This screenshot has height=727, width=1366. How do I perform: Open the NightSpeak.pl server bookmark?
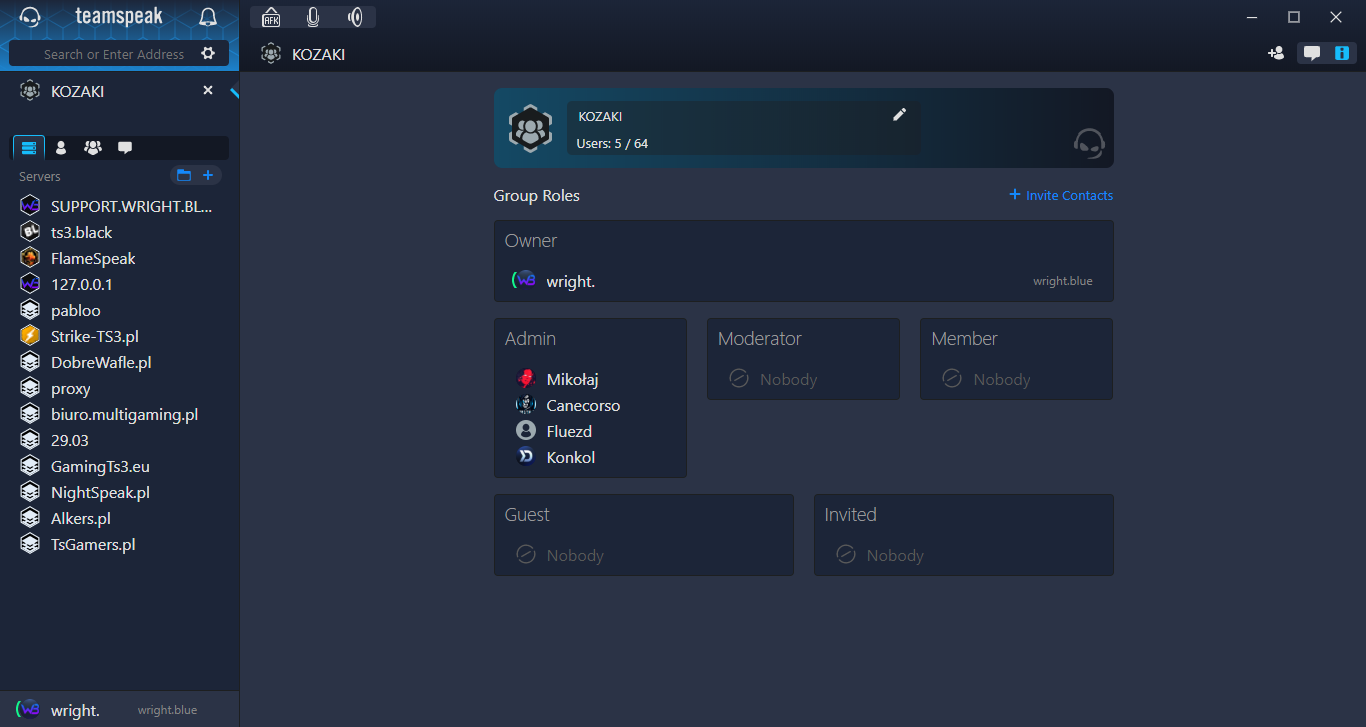100,492
